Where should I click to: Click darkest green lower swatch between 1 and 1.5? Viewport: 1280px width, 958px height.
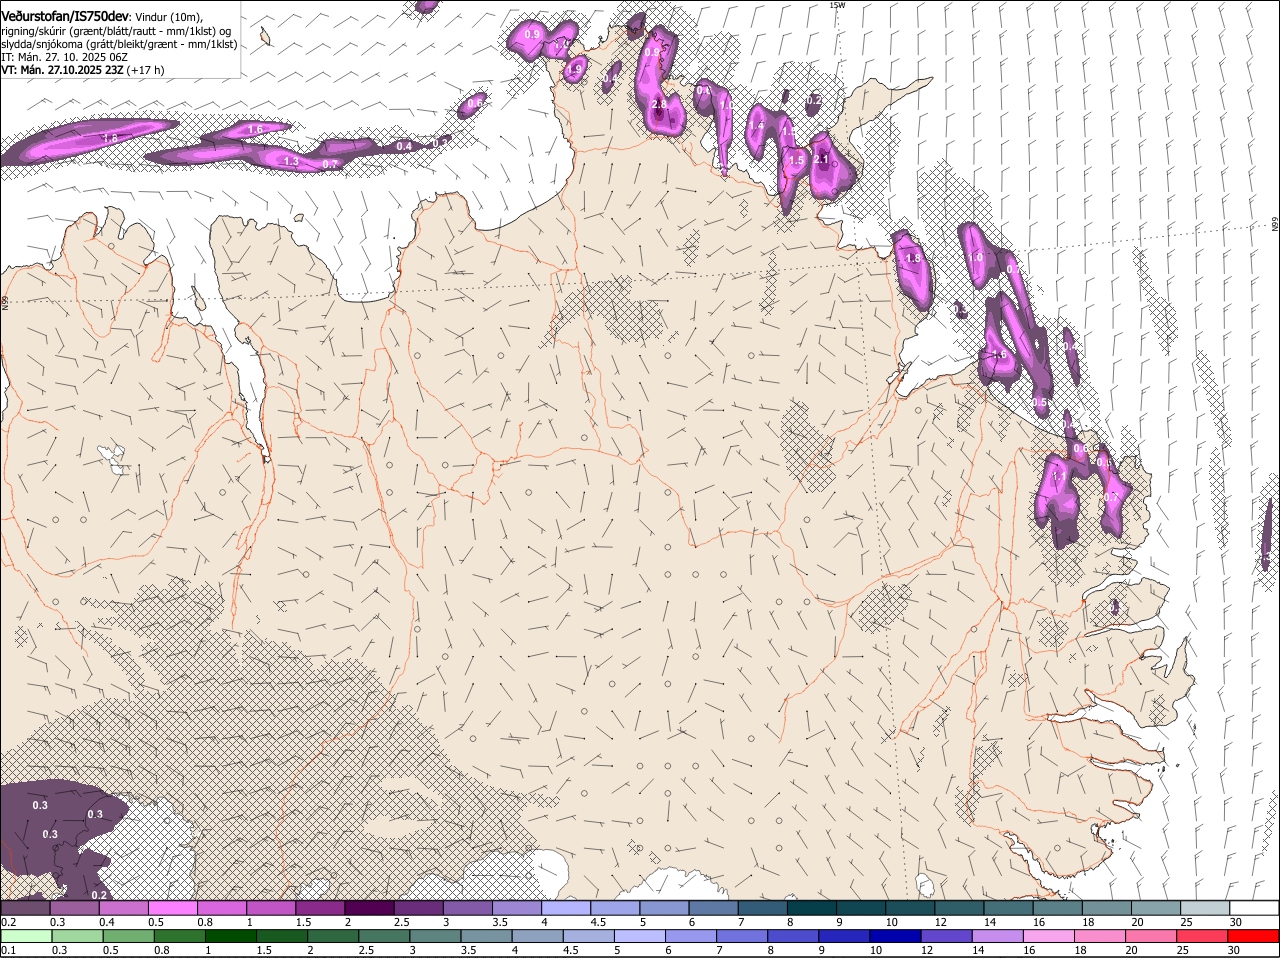coord(230,936)
